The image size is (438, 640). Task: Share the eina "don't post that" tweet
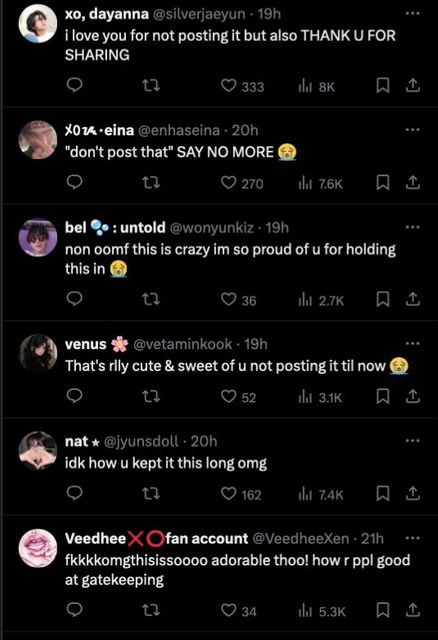413,182
